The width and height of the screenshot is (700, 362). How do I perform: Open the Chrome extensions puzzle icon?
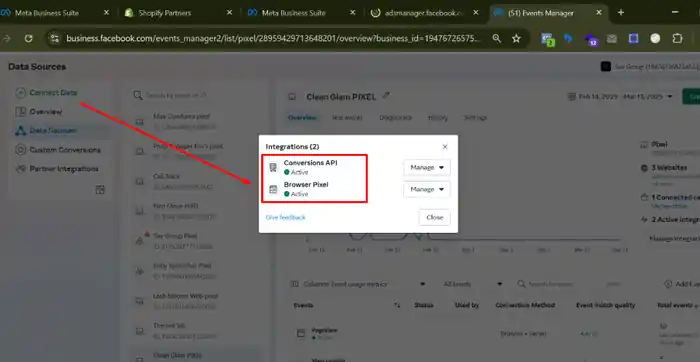click(677, 39)
